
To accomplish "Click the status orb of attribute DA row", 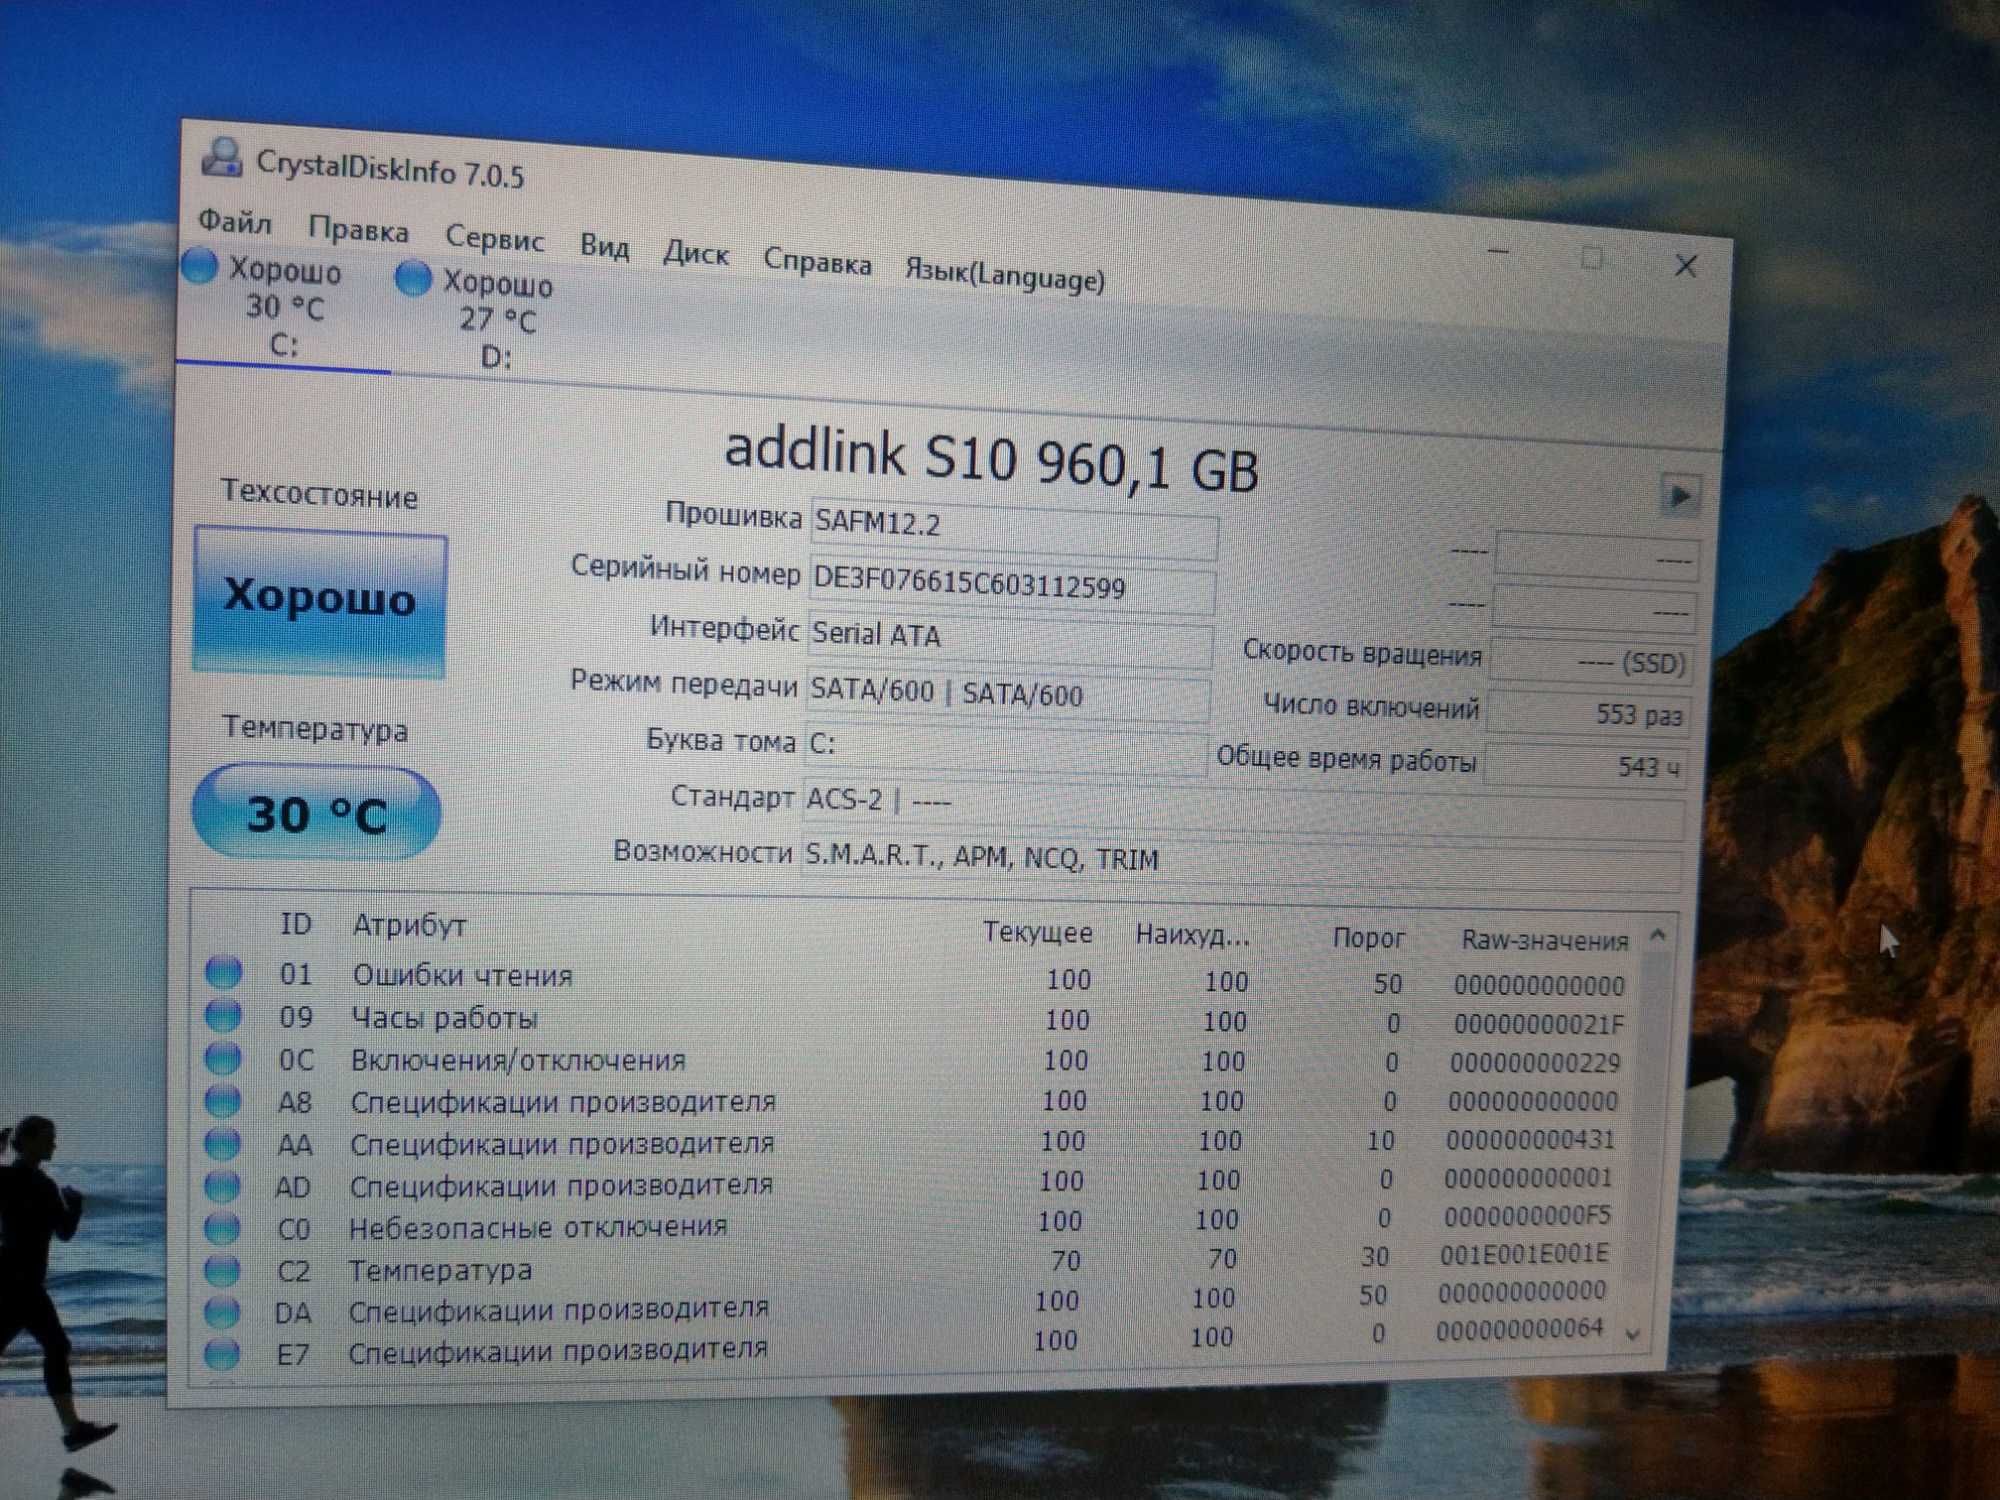I will pyautogui.click(x=221, y=1312).
